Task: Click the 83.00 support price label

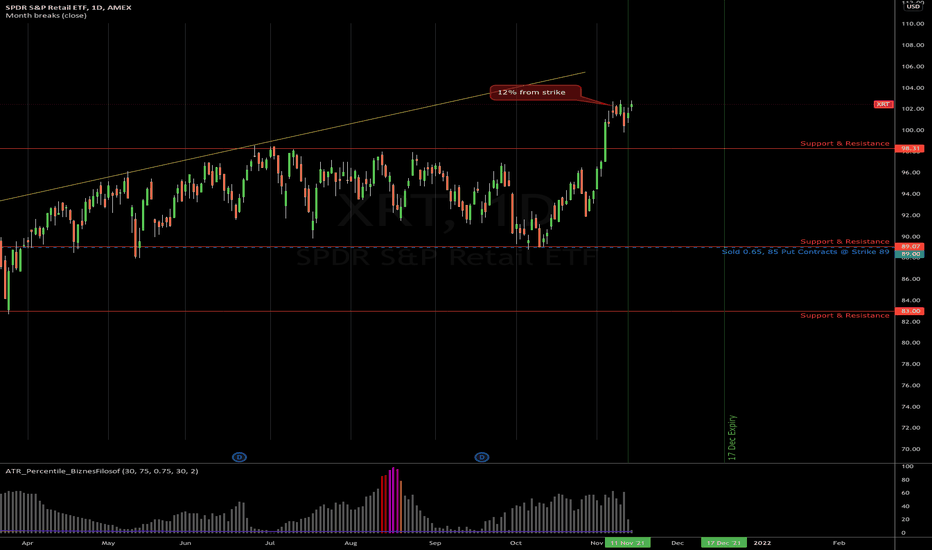Action: [909, 311]
